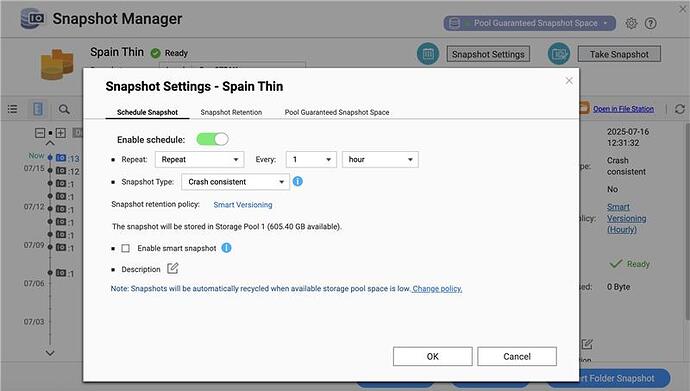Expand the Crash consistent type dropdown
This screenshot has width=690, height=391.
coord(235,182)
